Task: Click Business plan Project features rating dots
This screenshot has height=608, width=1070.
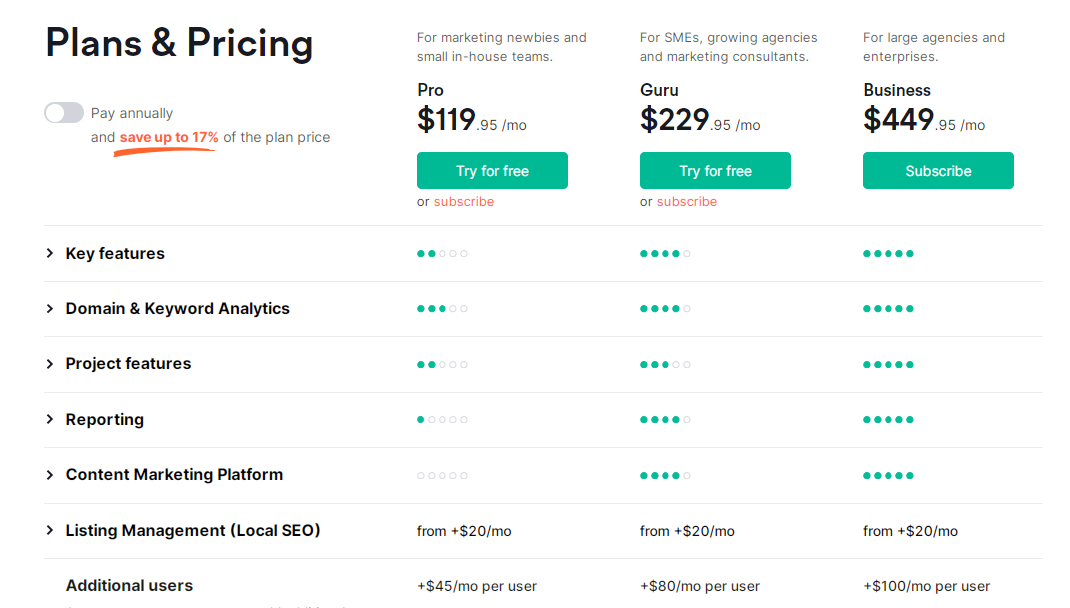Action: pyautogui.click(x=888, y=365)
